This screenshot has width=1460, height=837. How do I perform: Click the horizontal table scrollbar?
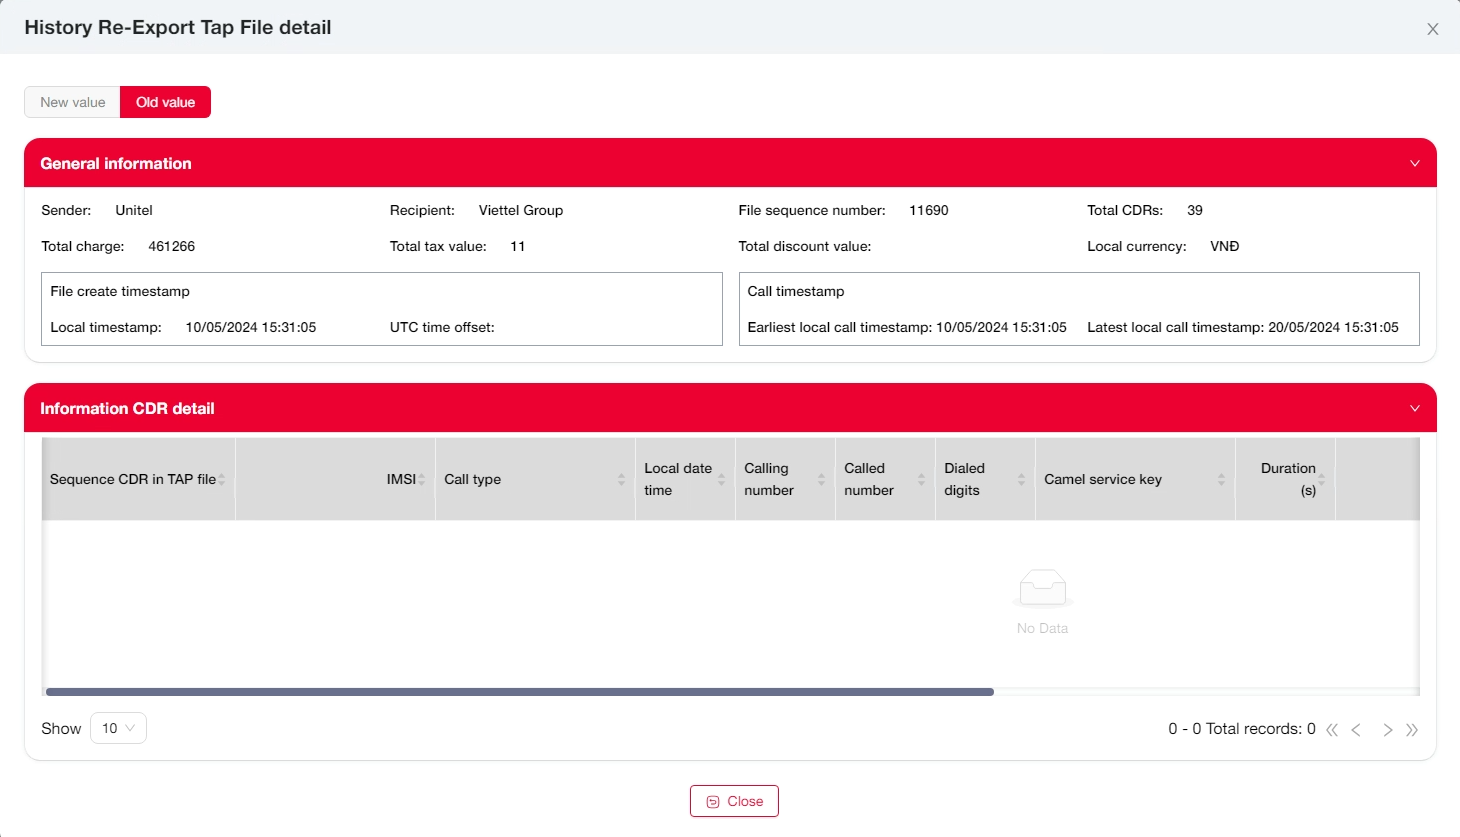point(520,692)
